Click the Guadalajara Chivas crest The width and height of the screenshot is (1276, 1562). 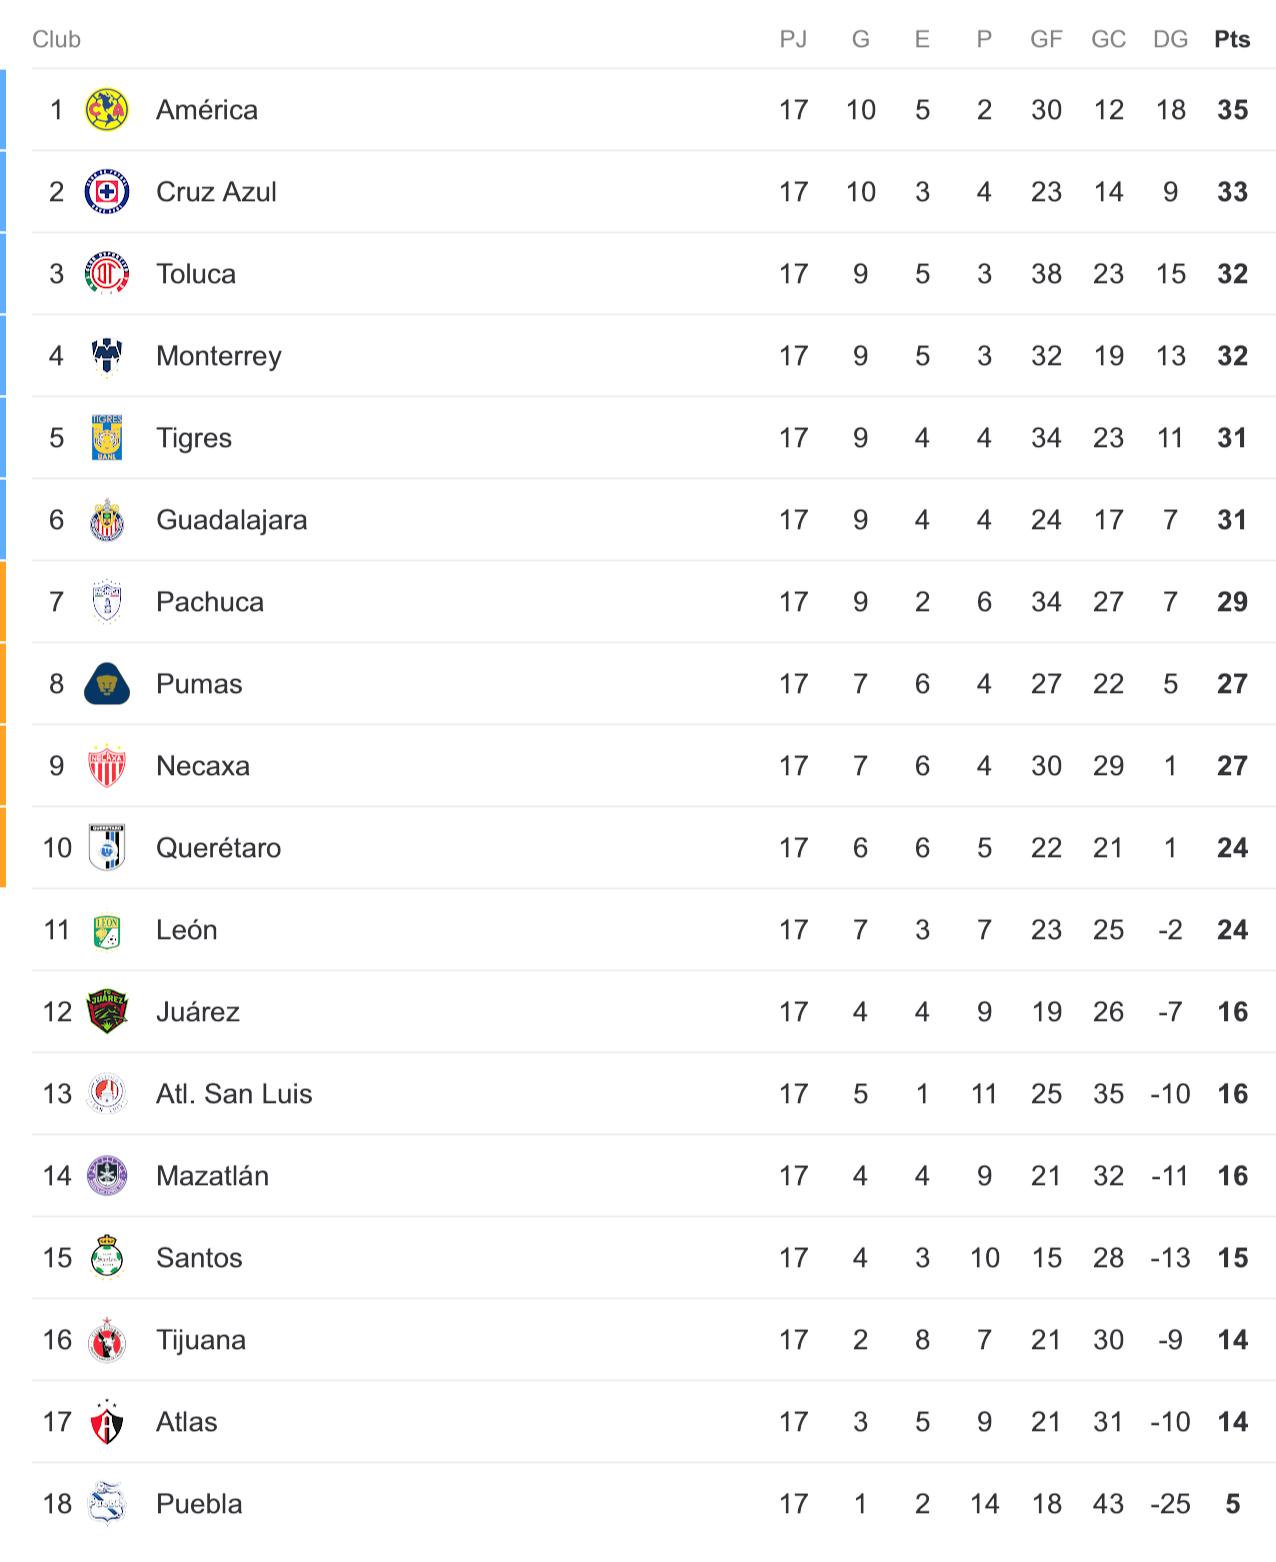(107, 520)
